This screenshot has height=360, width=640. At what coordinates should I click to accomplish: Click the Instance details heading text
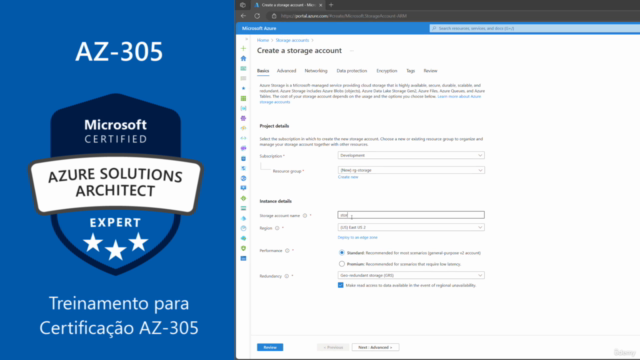[x=276, y=201]
